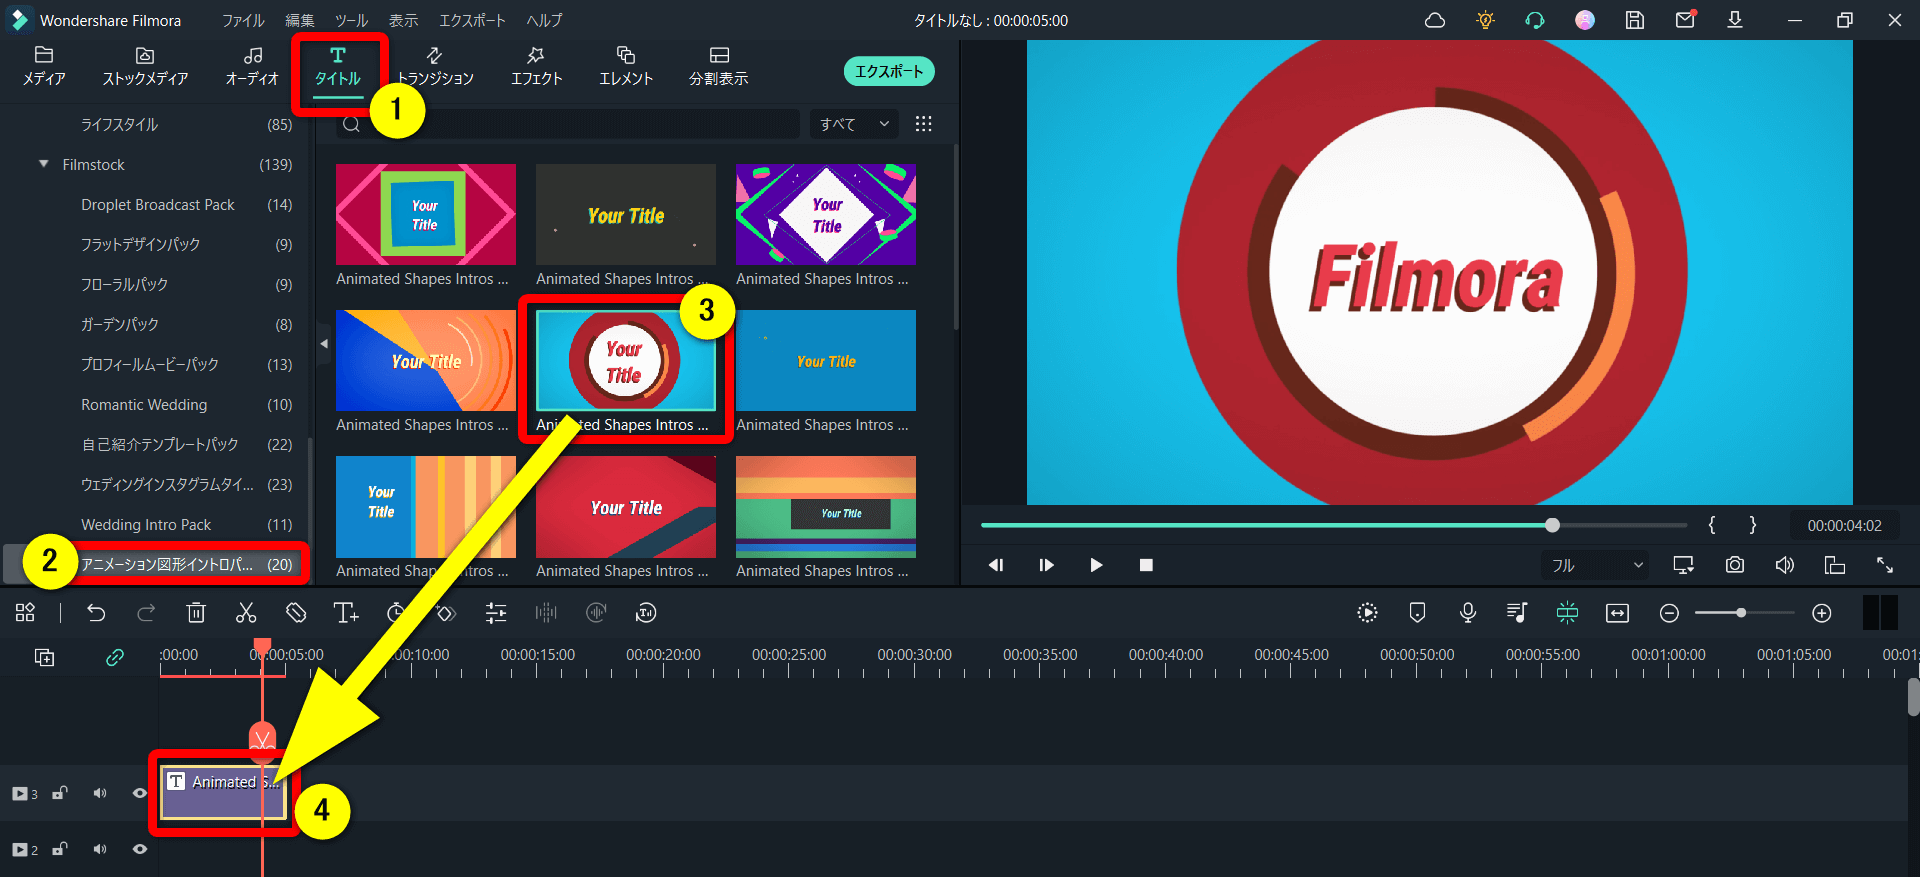The width and height of the screenshot is (1920, 877).
Task: Open the 編集 menu
Action: tap(299, 20)
